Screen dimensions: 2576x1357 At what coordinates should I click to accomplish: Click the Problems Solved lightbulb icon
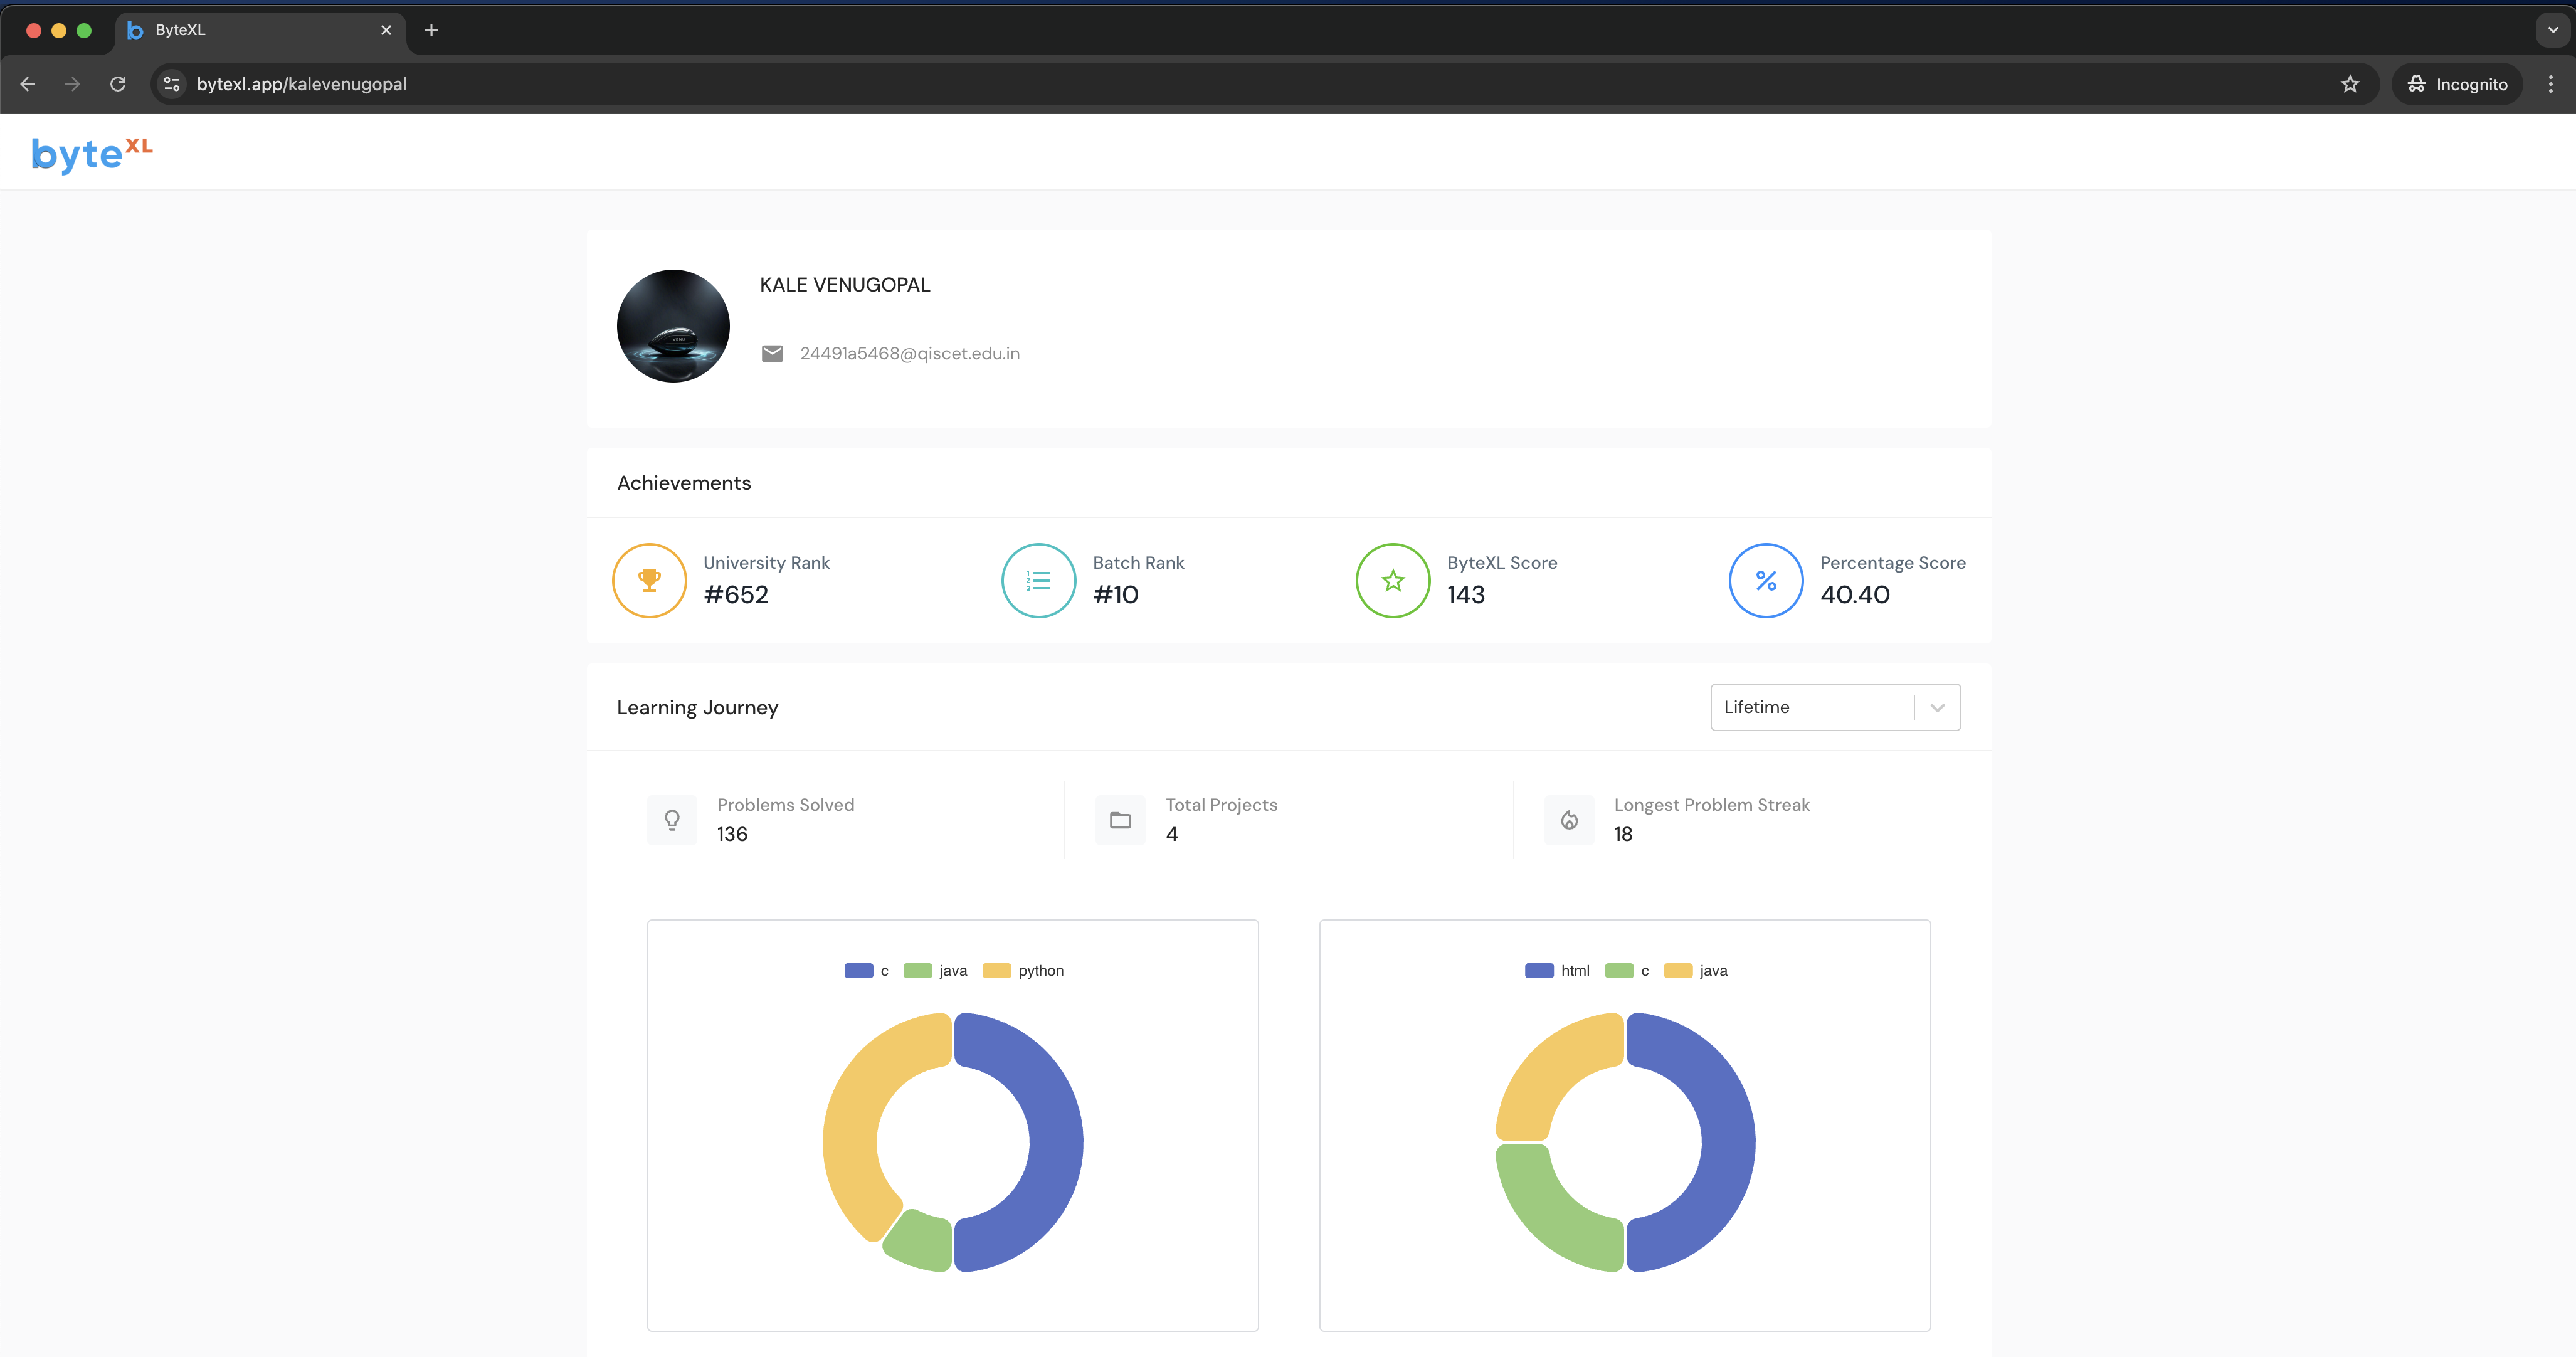(x=672, y=820)
